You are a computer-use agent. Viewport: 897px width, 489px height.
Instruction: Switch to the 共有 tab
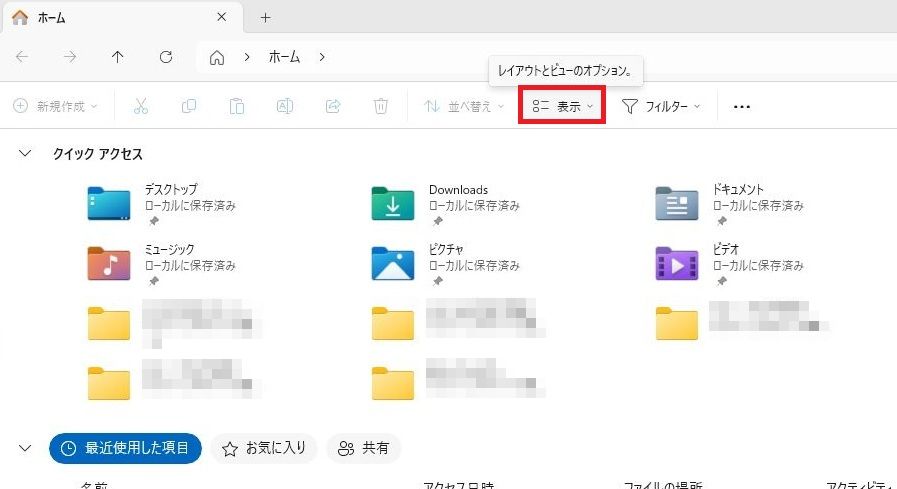[364, 448]
